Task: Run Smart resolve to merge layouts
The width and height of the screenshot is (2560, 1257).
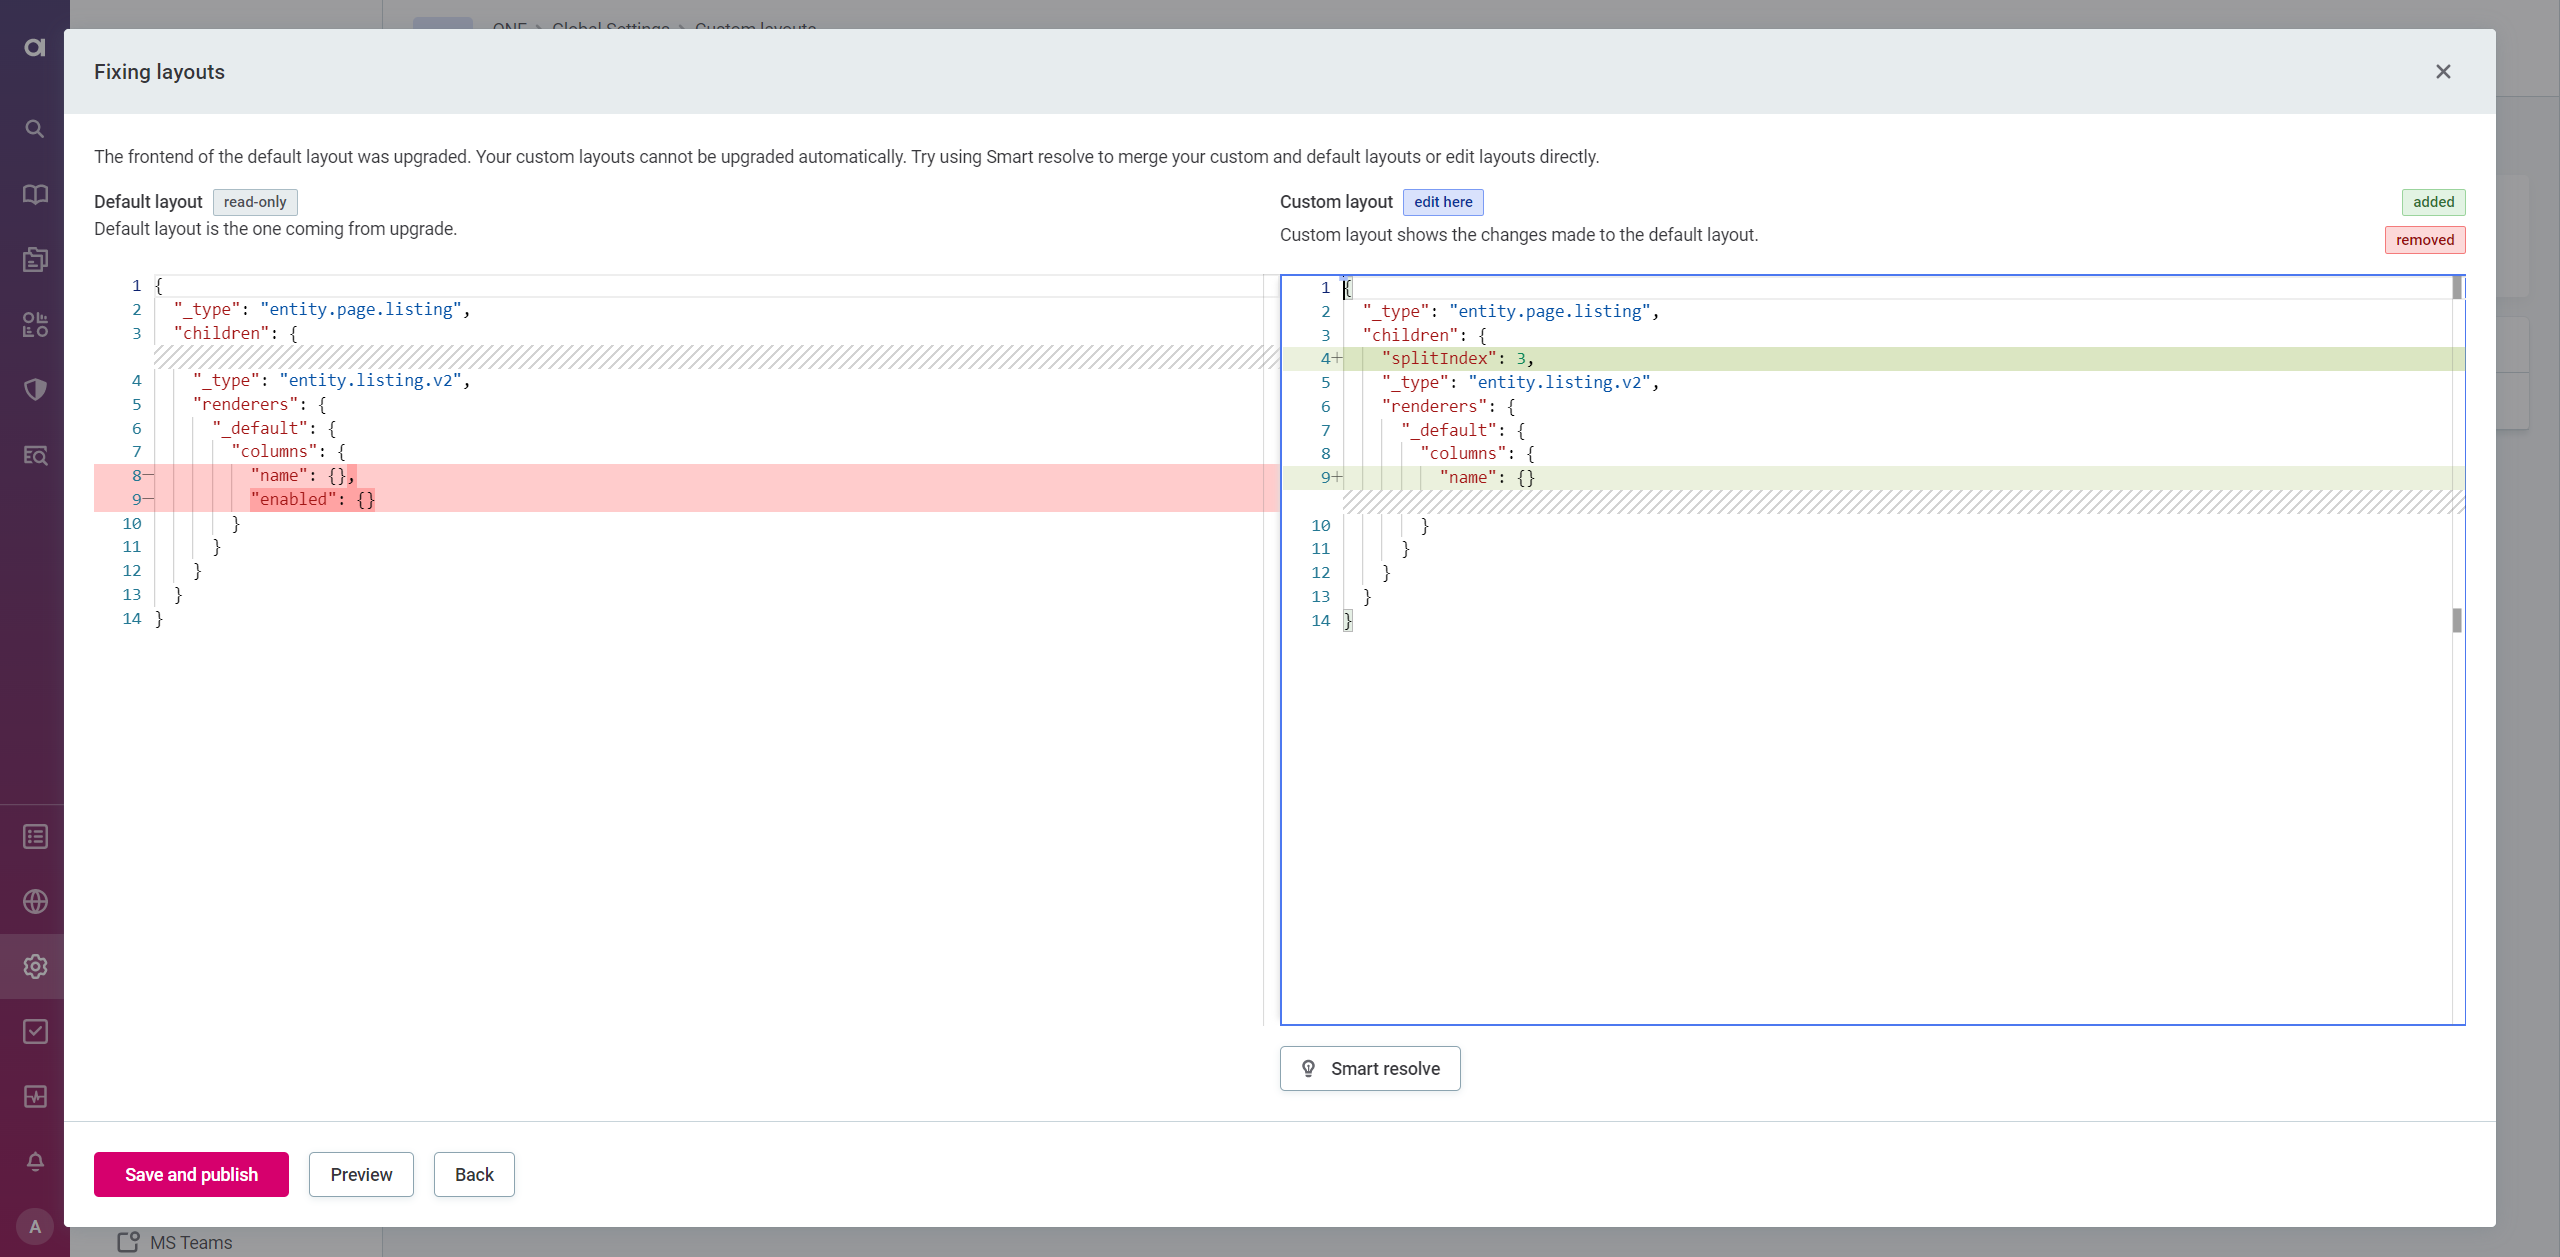Action: 1369,1068
